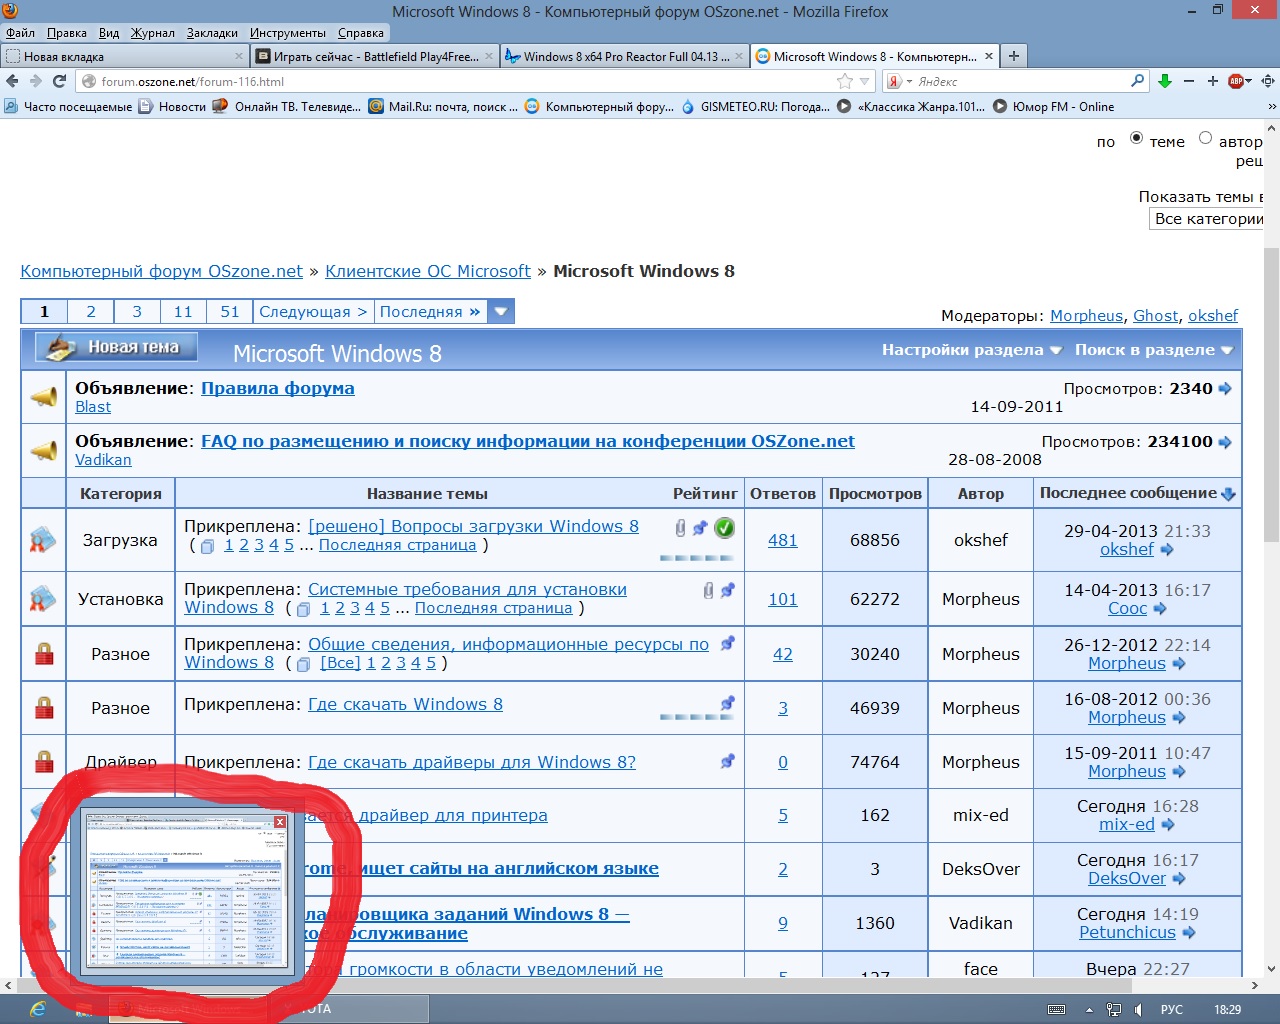This screenshot has height=1024, width=1280.
Task: Open the Файл menu
Action: coord(20,33)
